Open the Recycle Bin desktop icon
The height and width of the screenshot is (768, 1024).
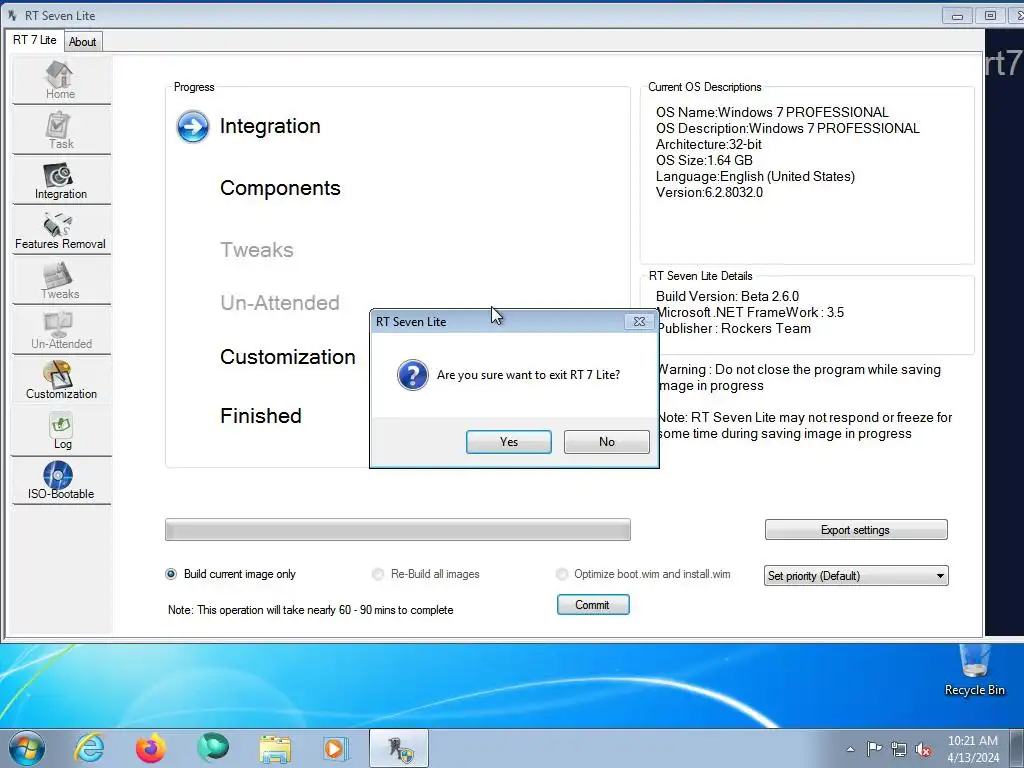974,671
